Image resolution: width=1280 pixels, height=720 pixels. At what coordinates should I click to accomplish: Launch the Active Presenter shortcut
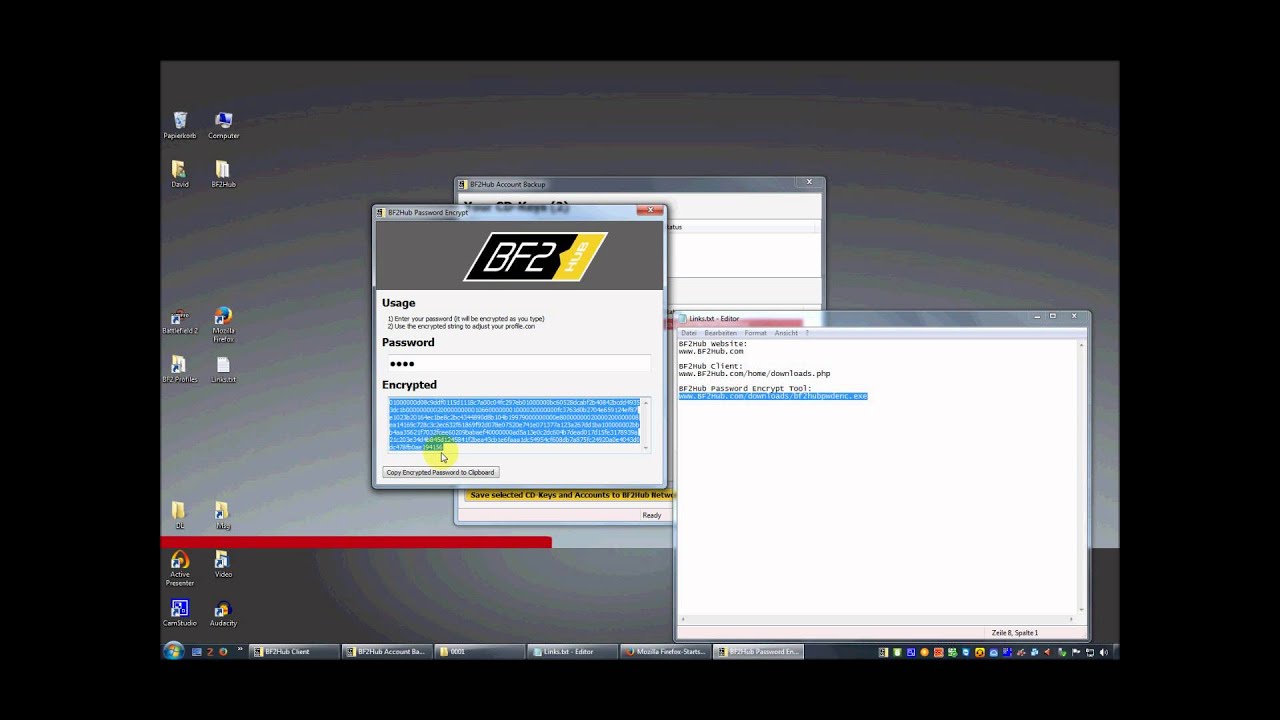tap(180, 568)
